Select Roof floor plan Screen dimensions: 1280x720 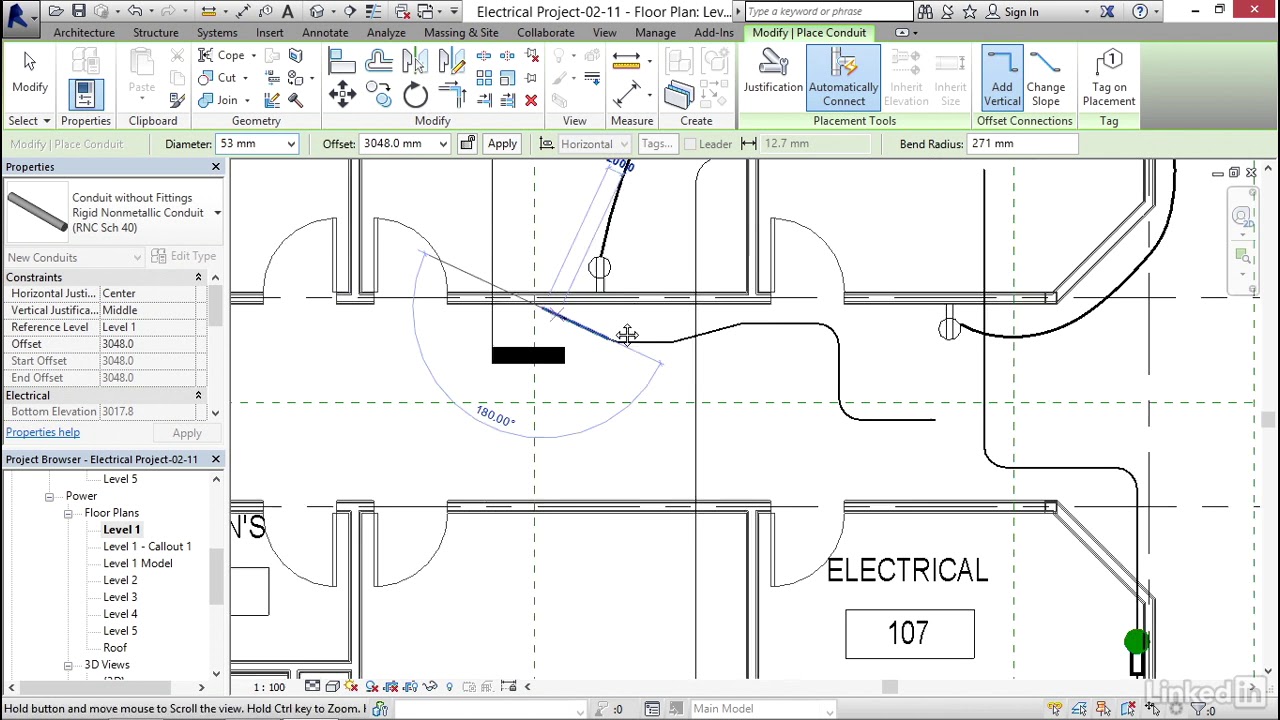pyautogui.click(x=115, y=647)
